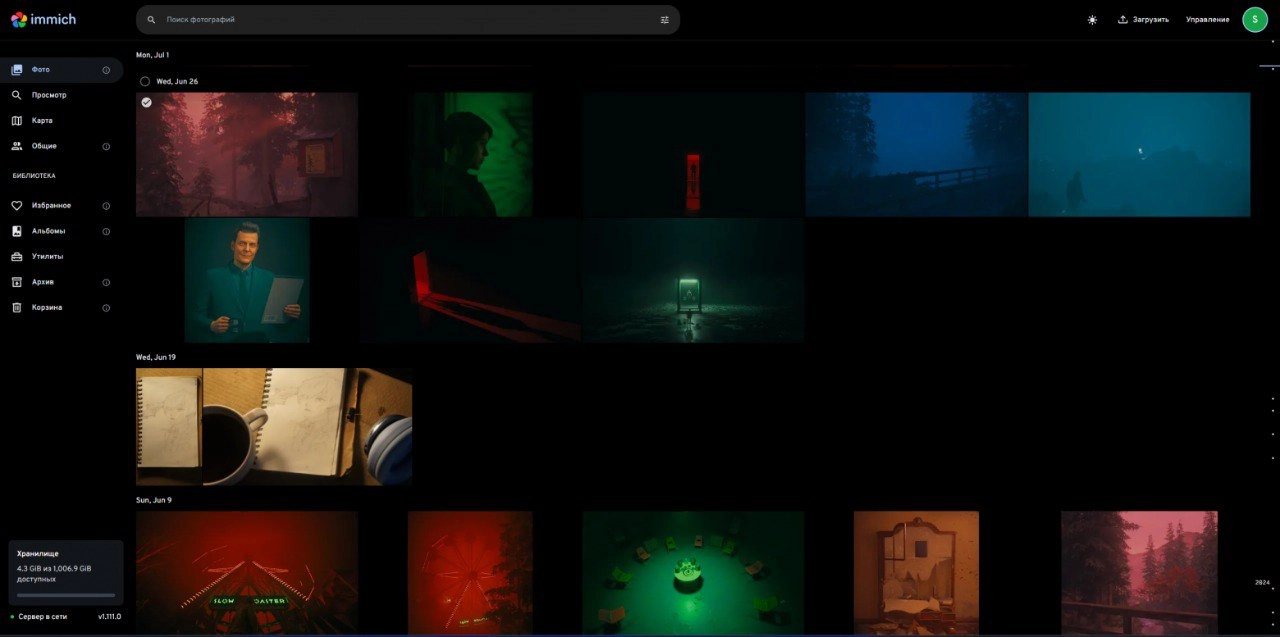Screen dimensions: 1280x637
Task: Click the heart icon beside Избранное
Action: (x=17, y=205)
